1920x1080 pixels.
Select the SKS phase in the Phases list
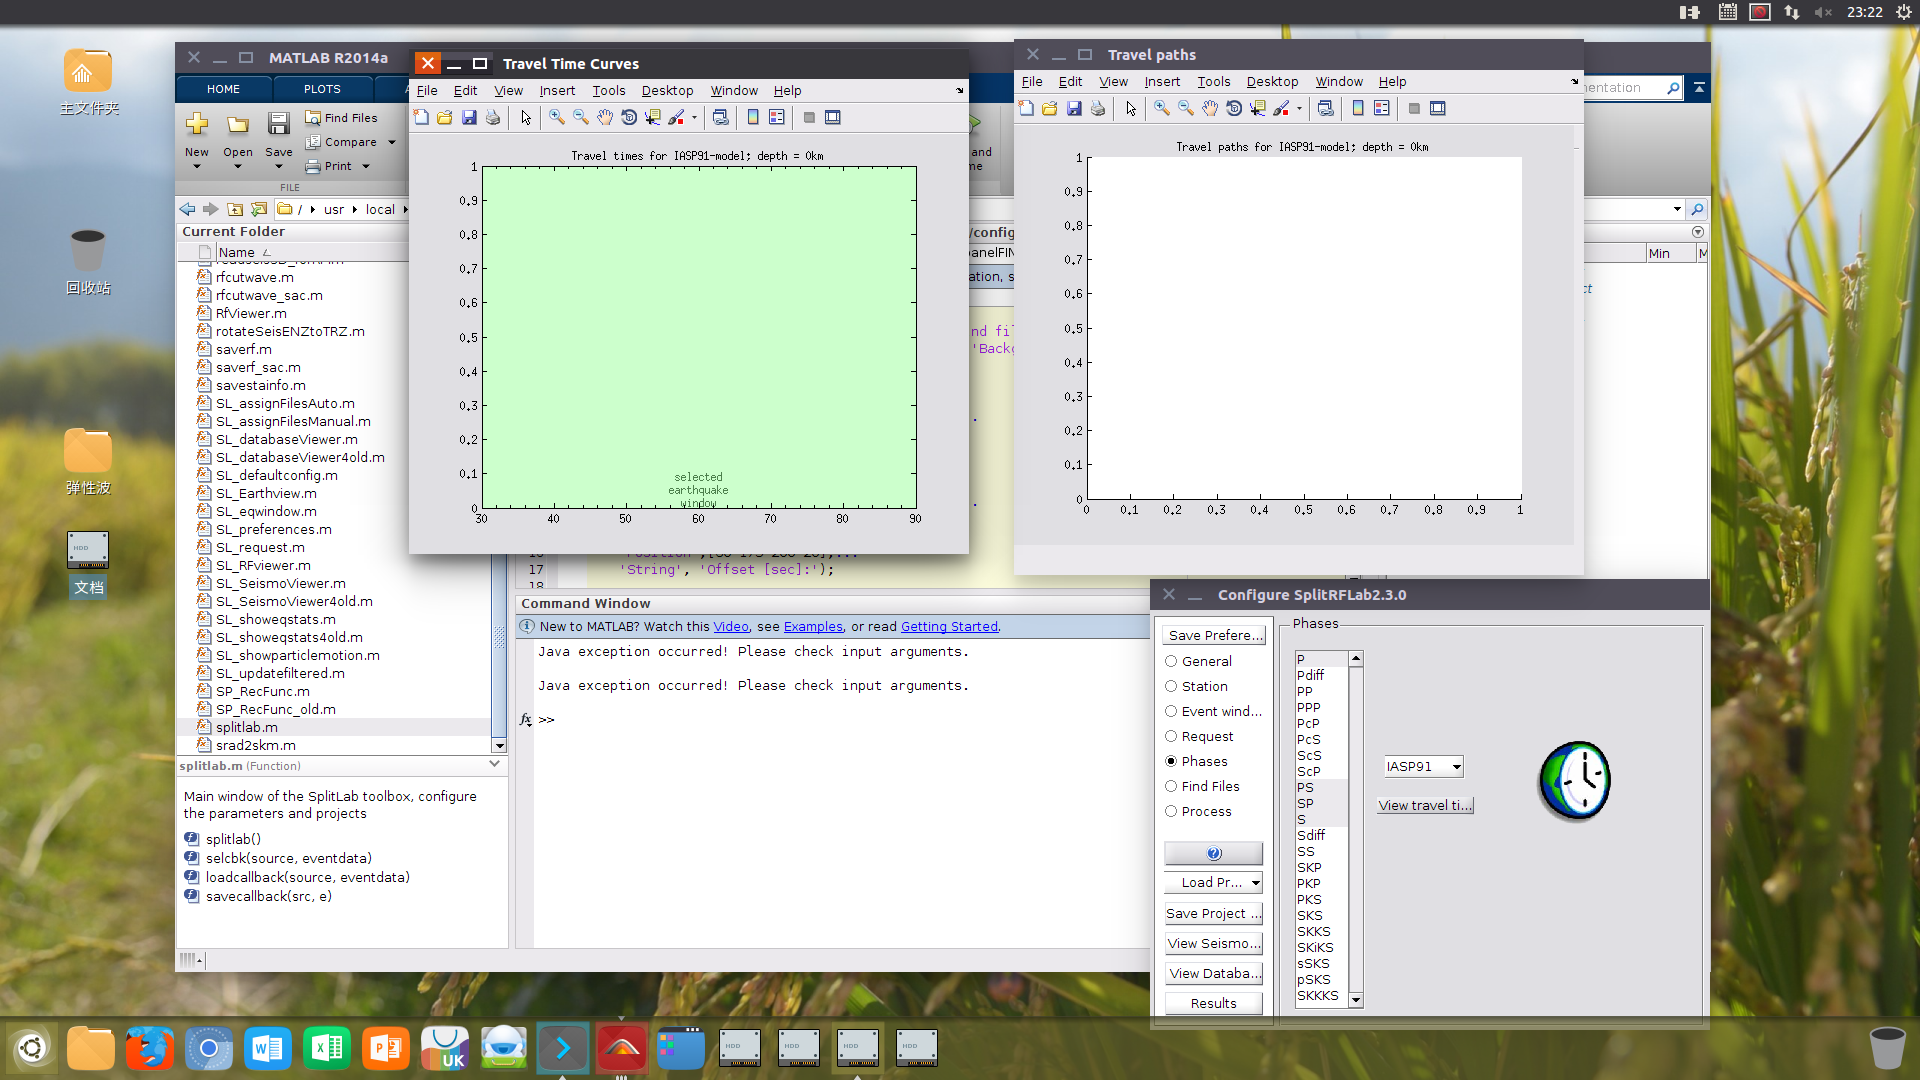point(1310,915)
